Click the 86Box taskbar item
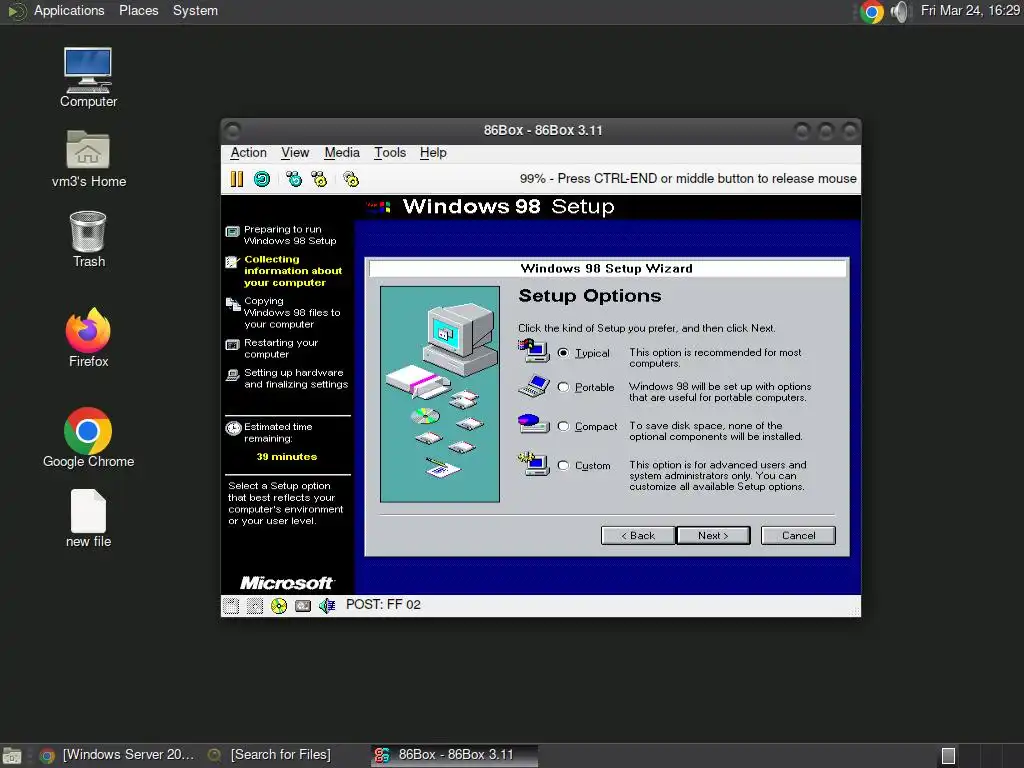 tap(455, 755)
